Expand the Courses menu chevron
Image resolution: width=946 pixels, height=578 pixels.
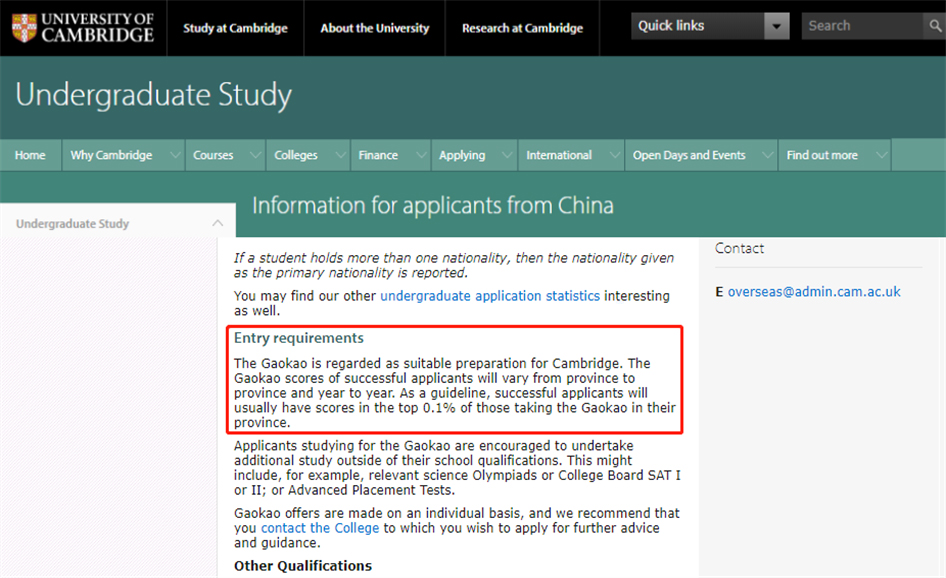coord(255,155)
